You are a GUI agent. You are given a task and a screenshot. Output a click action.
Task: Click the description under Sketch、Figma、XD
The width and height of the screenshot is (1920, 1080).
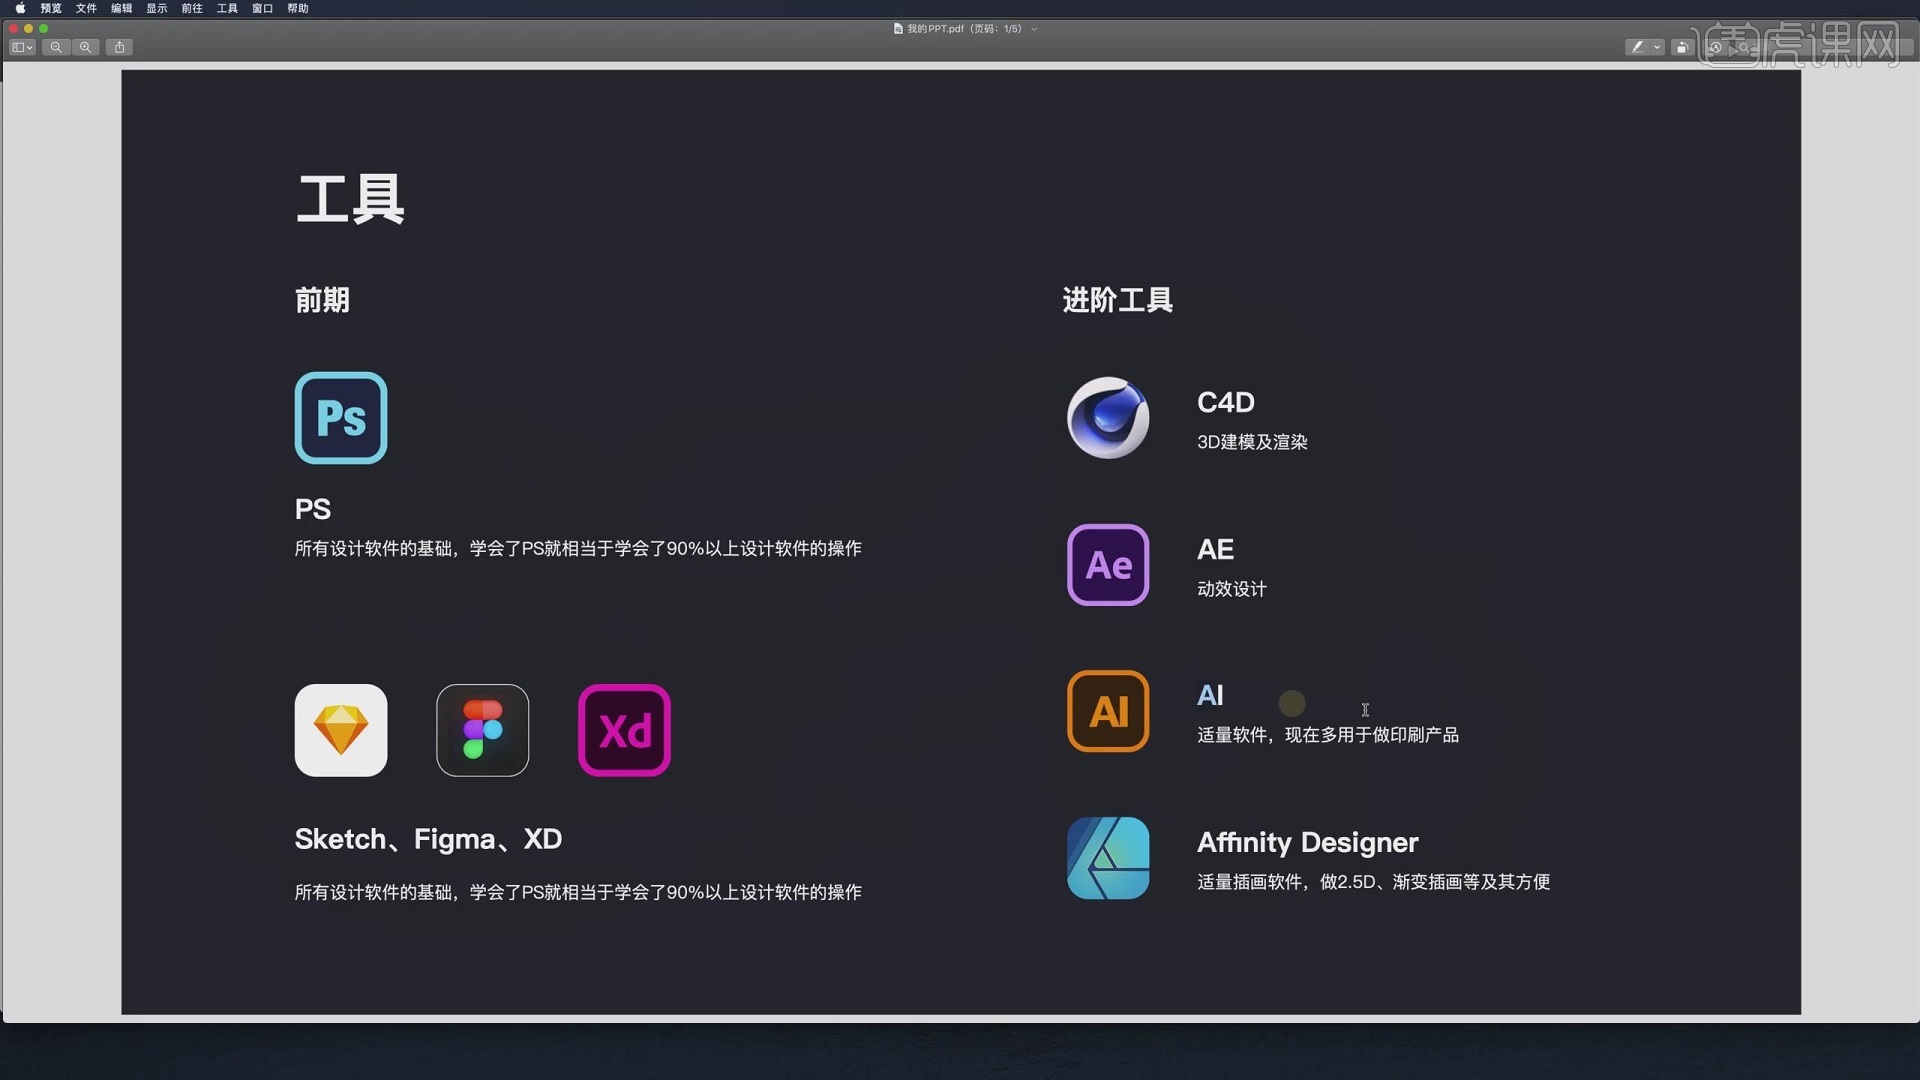(x=578, y=892)
